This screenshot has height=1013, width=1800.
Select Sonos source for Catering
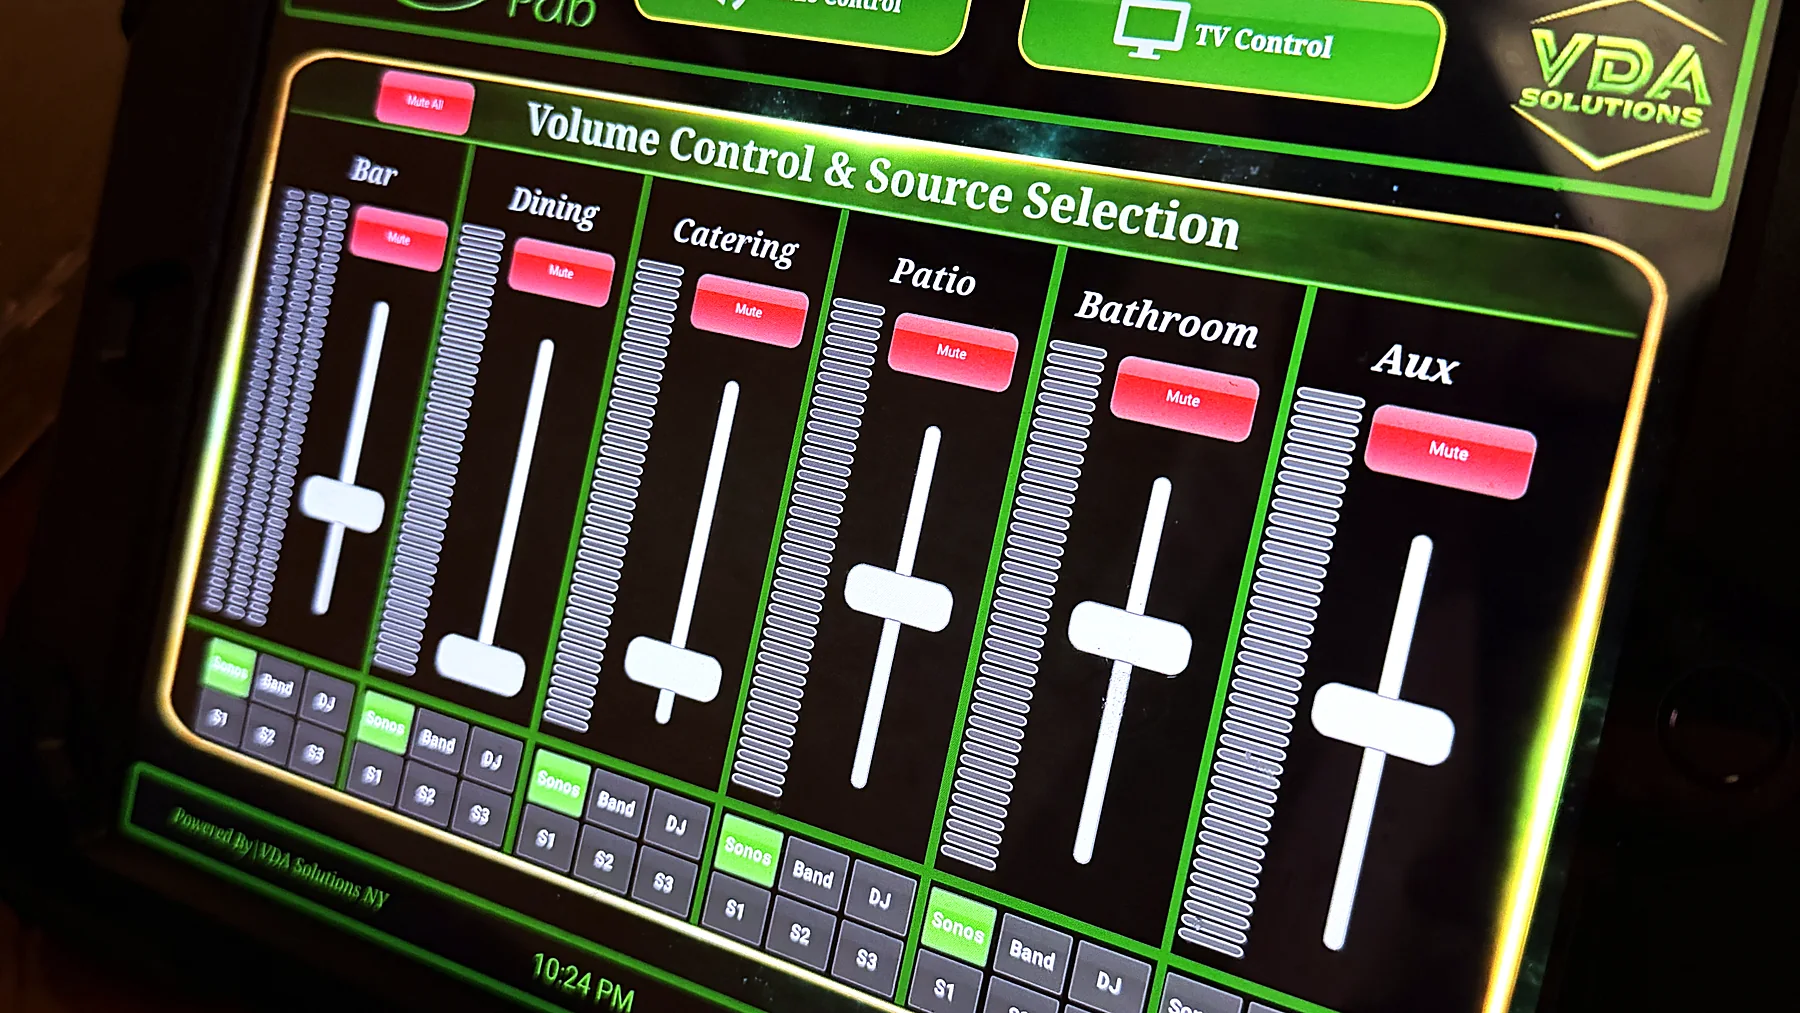(559, 783)
